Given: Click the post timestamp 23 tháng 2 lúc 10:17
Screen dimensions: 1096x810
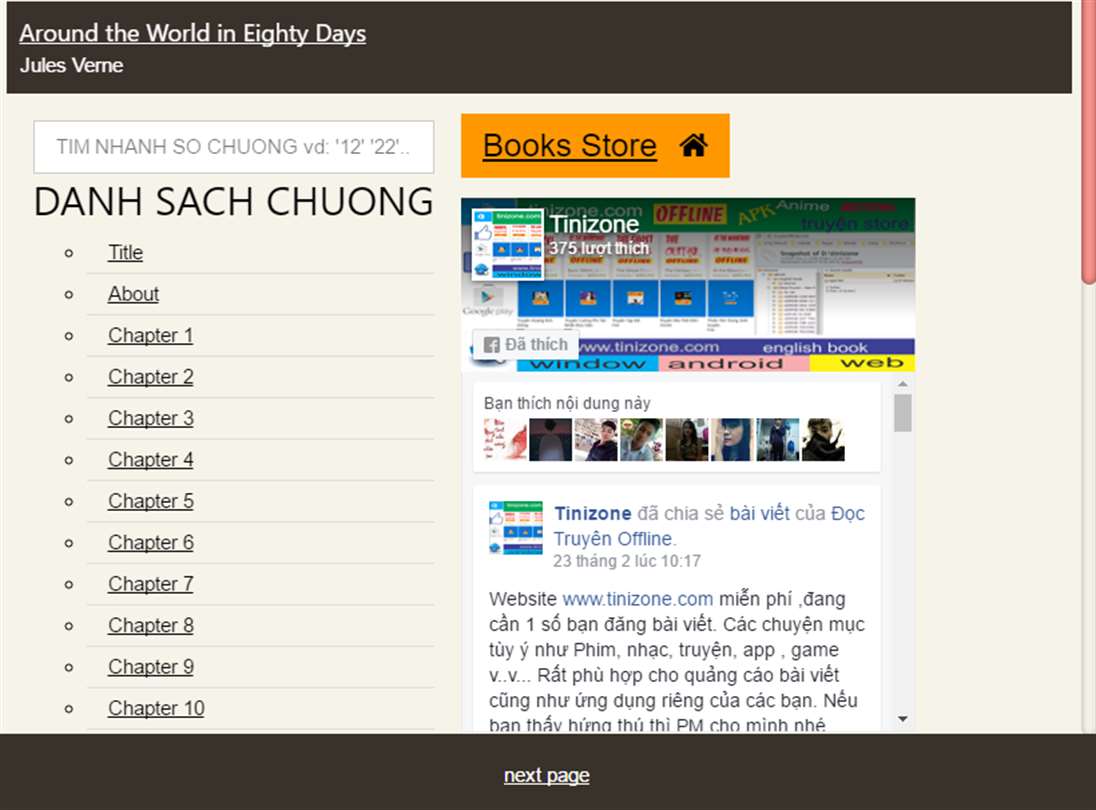Looking at the screenshot, I should tap(626, 561).
